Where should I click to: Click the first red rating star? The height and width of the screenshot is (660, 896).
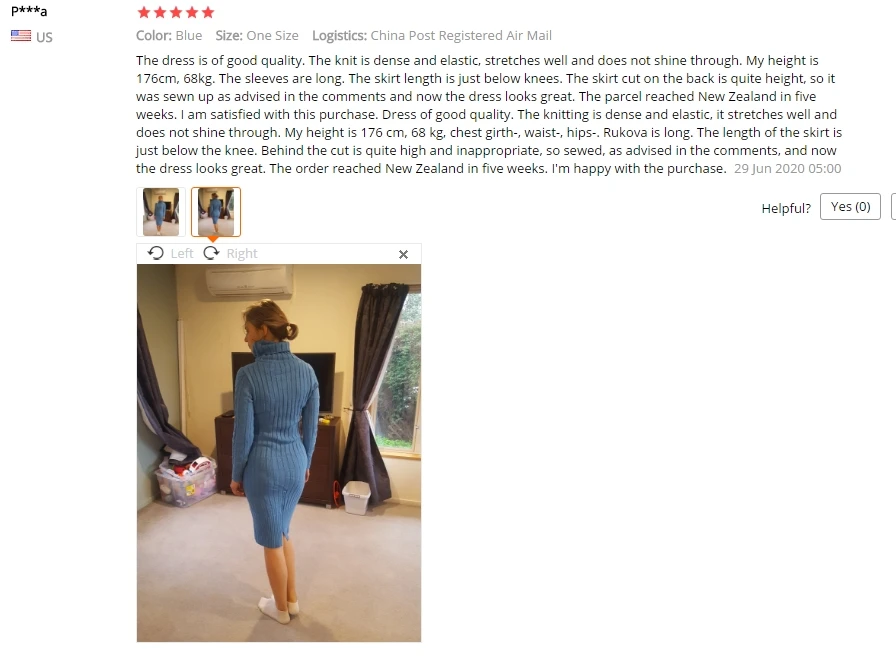tap(144, 12)
